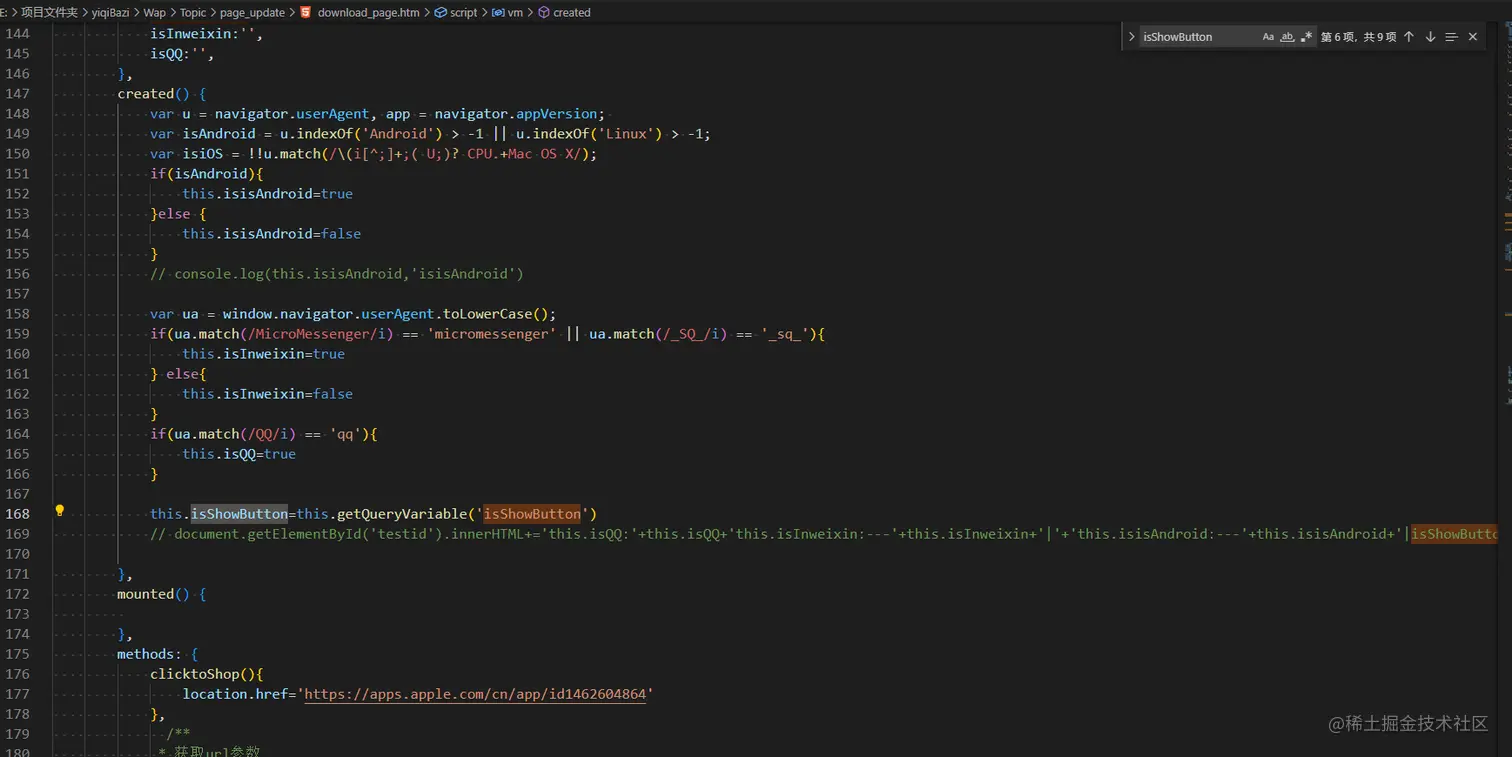Click the script symbol icon in breadcrumbs
Image resolution: width=1512 pixels, height=757 pixels.
click(x=440, y=13)
